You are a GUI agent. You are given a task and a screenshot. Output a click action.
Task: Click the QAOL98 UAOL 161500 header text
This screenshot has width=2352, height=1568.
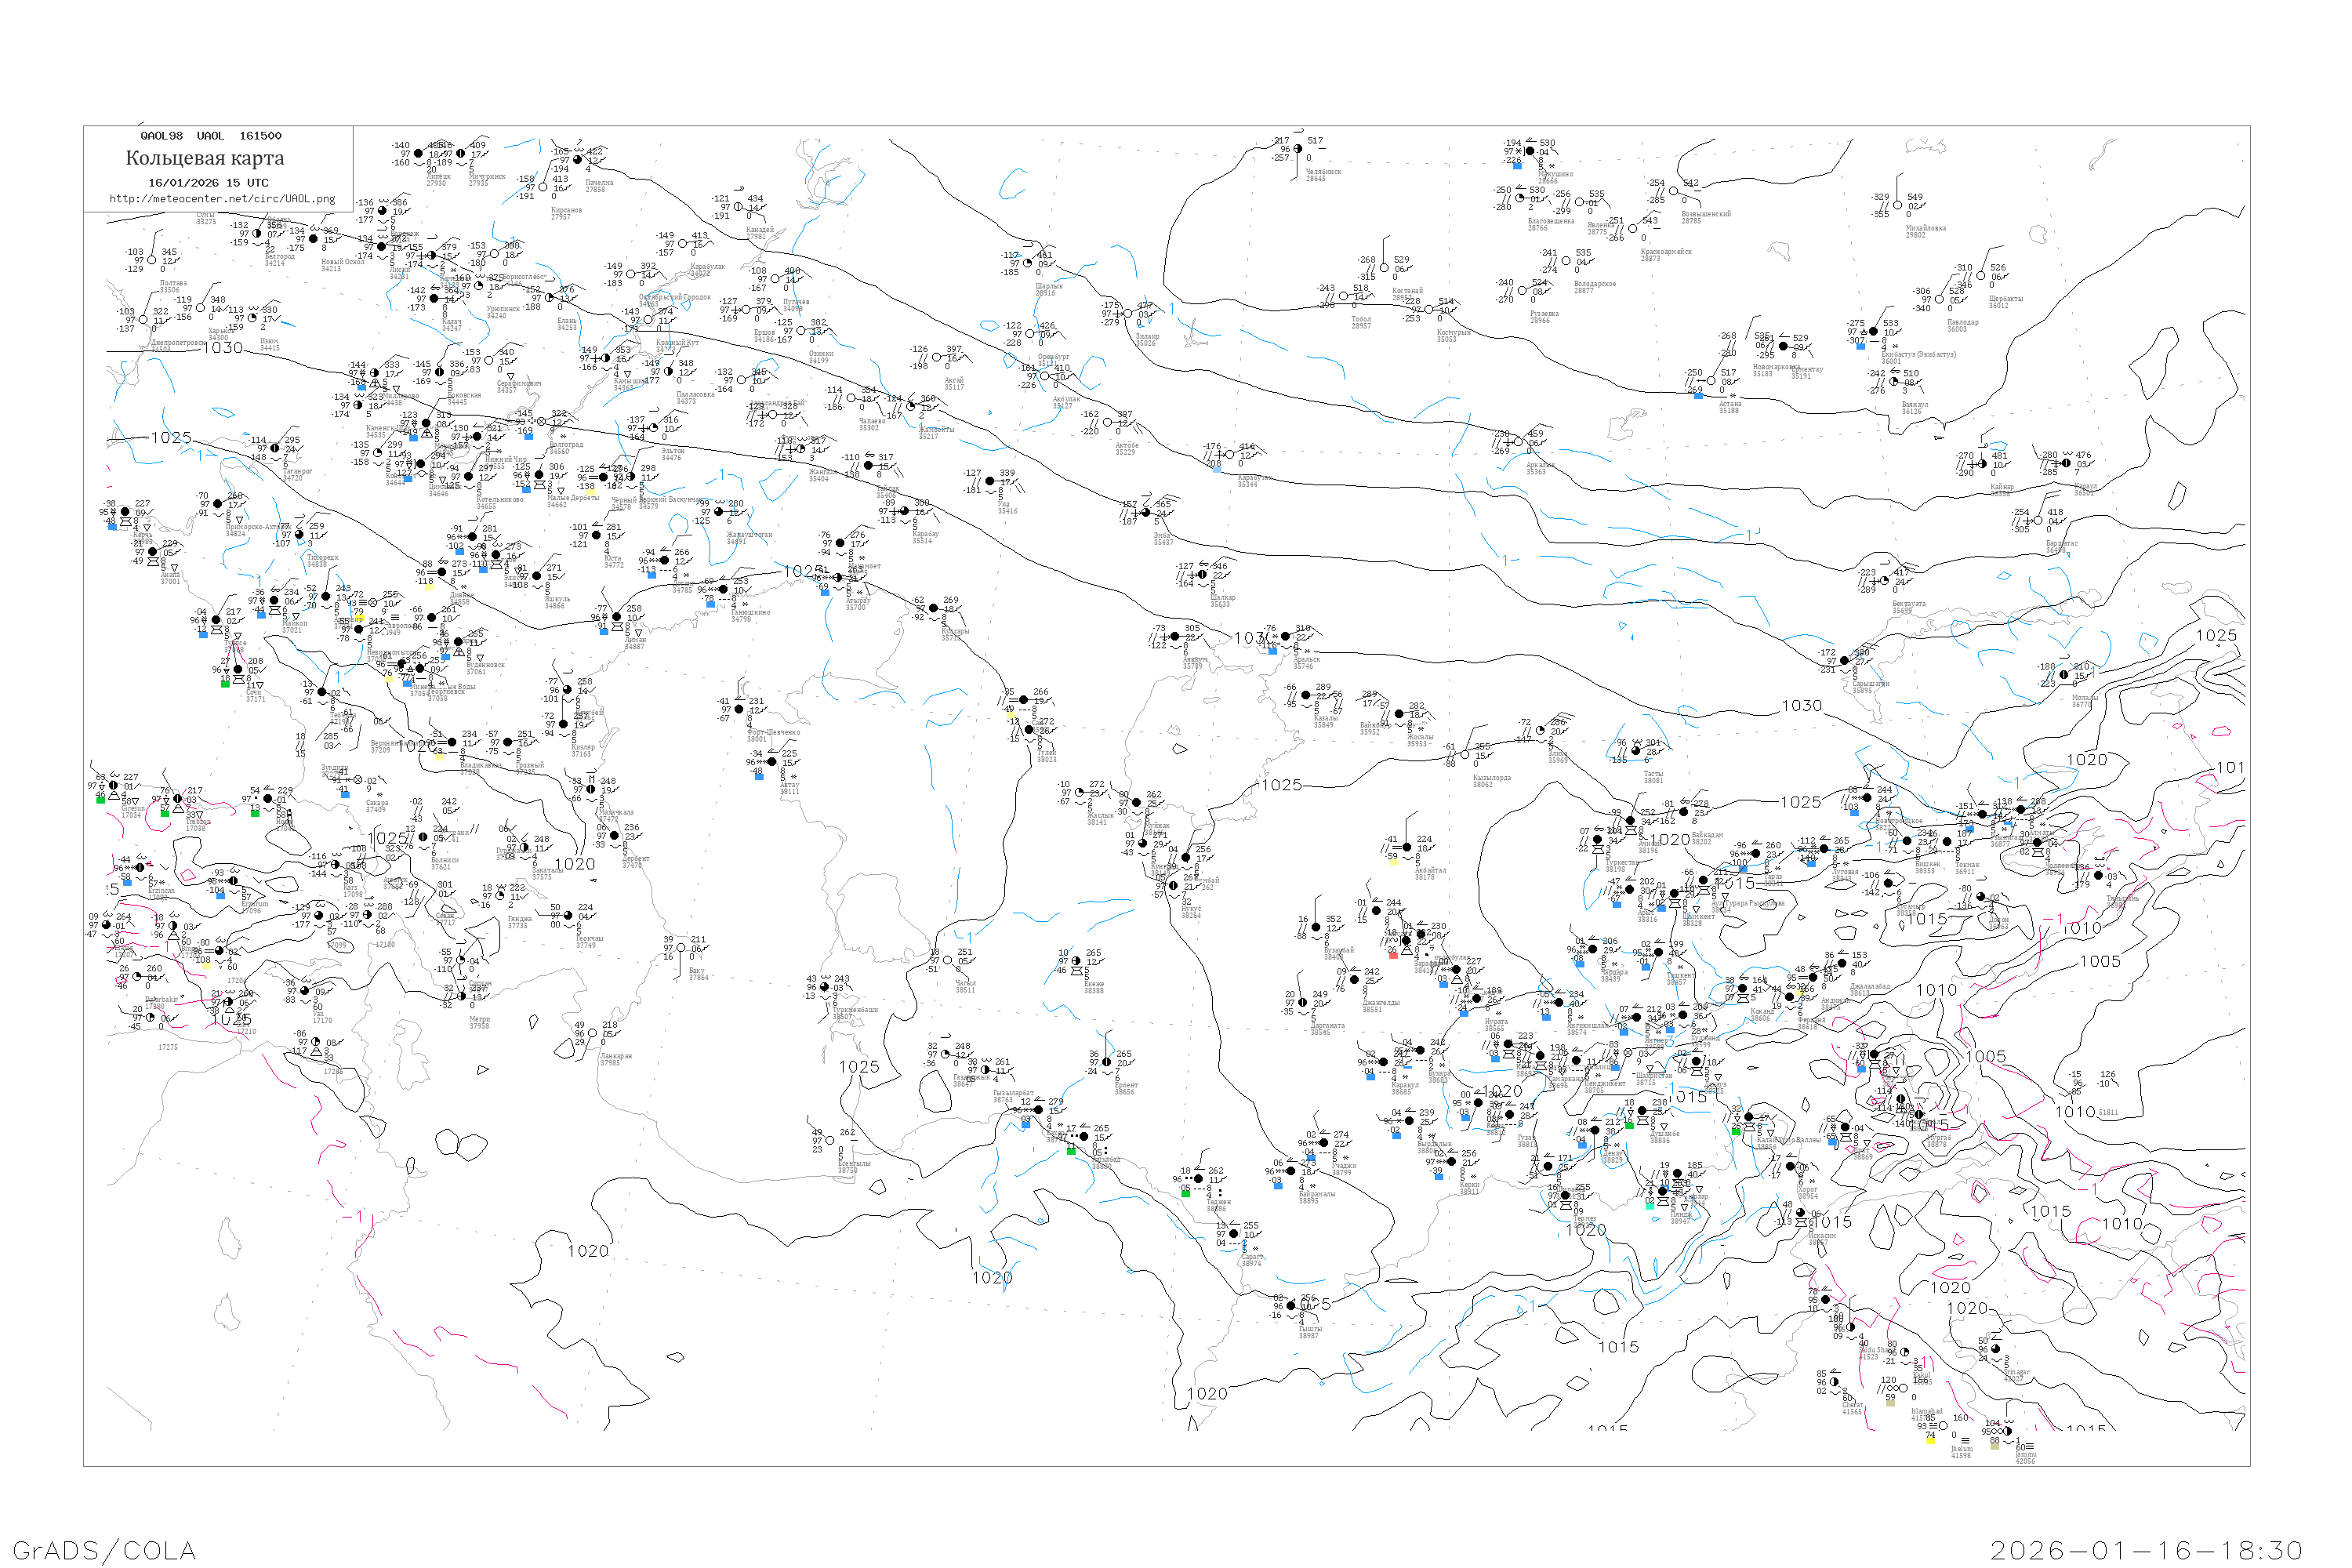pos(211,136)
